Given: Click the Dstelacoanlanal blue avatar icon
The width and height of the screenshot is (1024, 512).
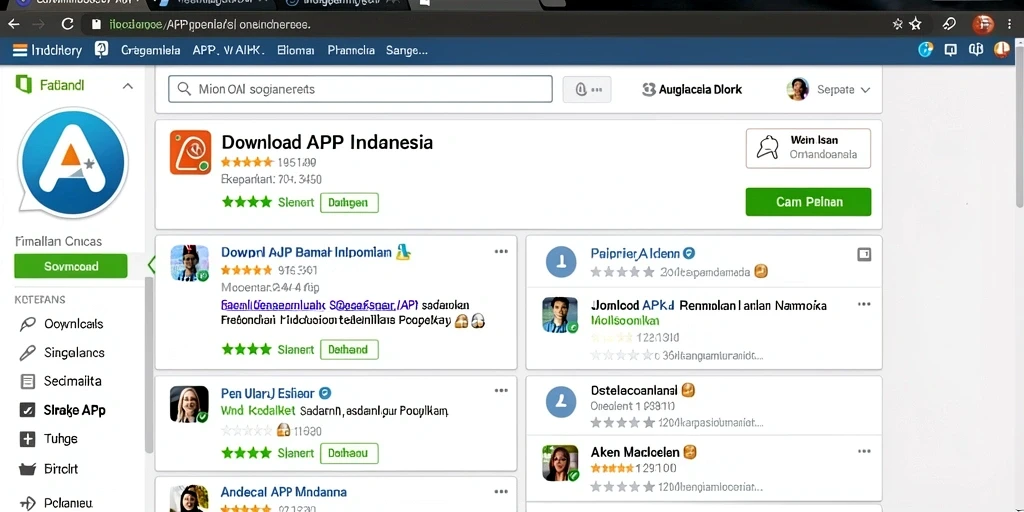Looking at the screenshot, I should (x=560, y=402).
